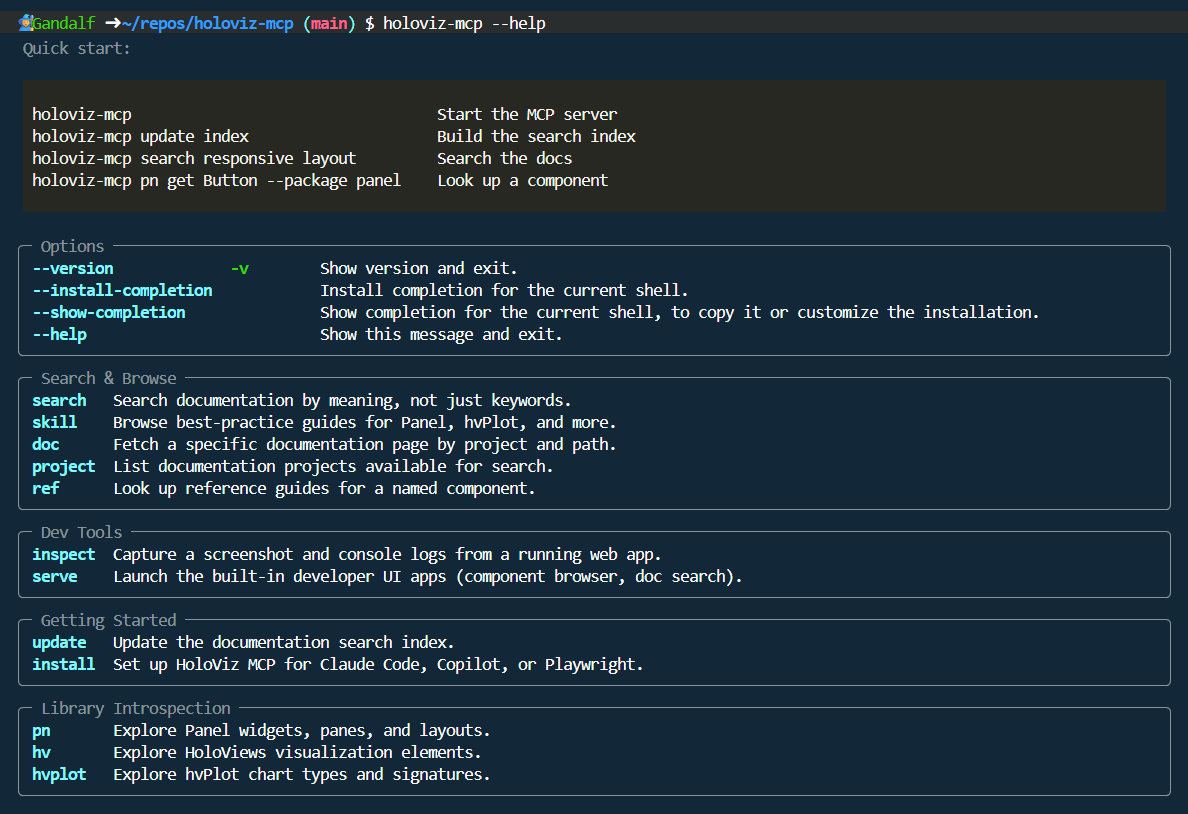
Task: Click the '(main)' git branch label
Action: coord(329,23)
